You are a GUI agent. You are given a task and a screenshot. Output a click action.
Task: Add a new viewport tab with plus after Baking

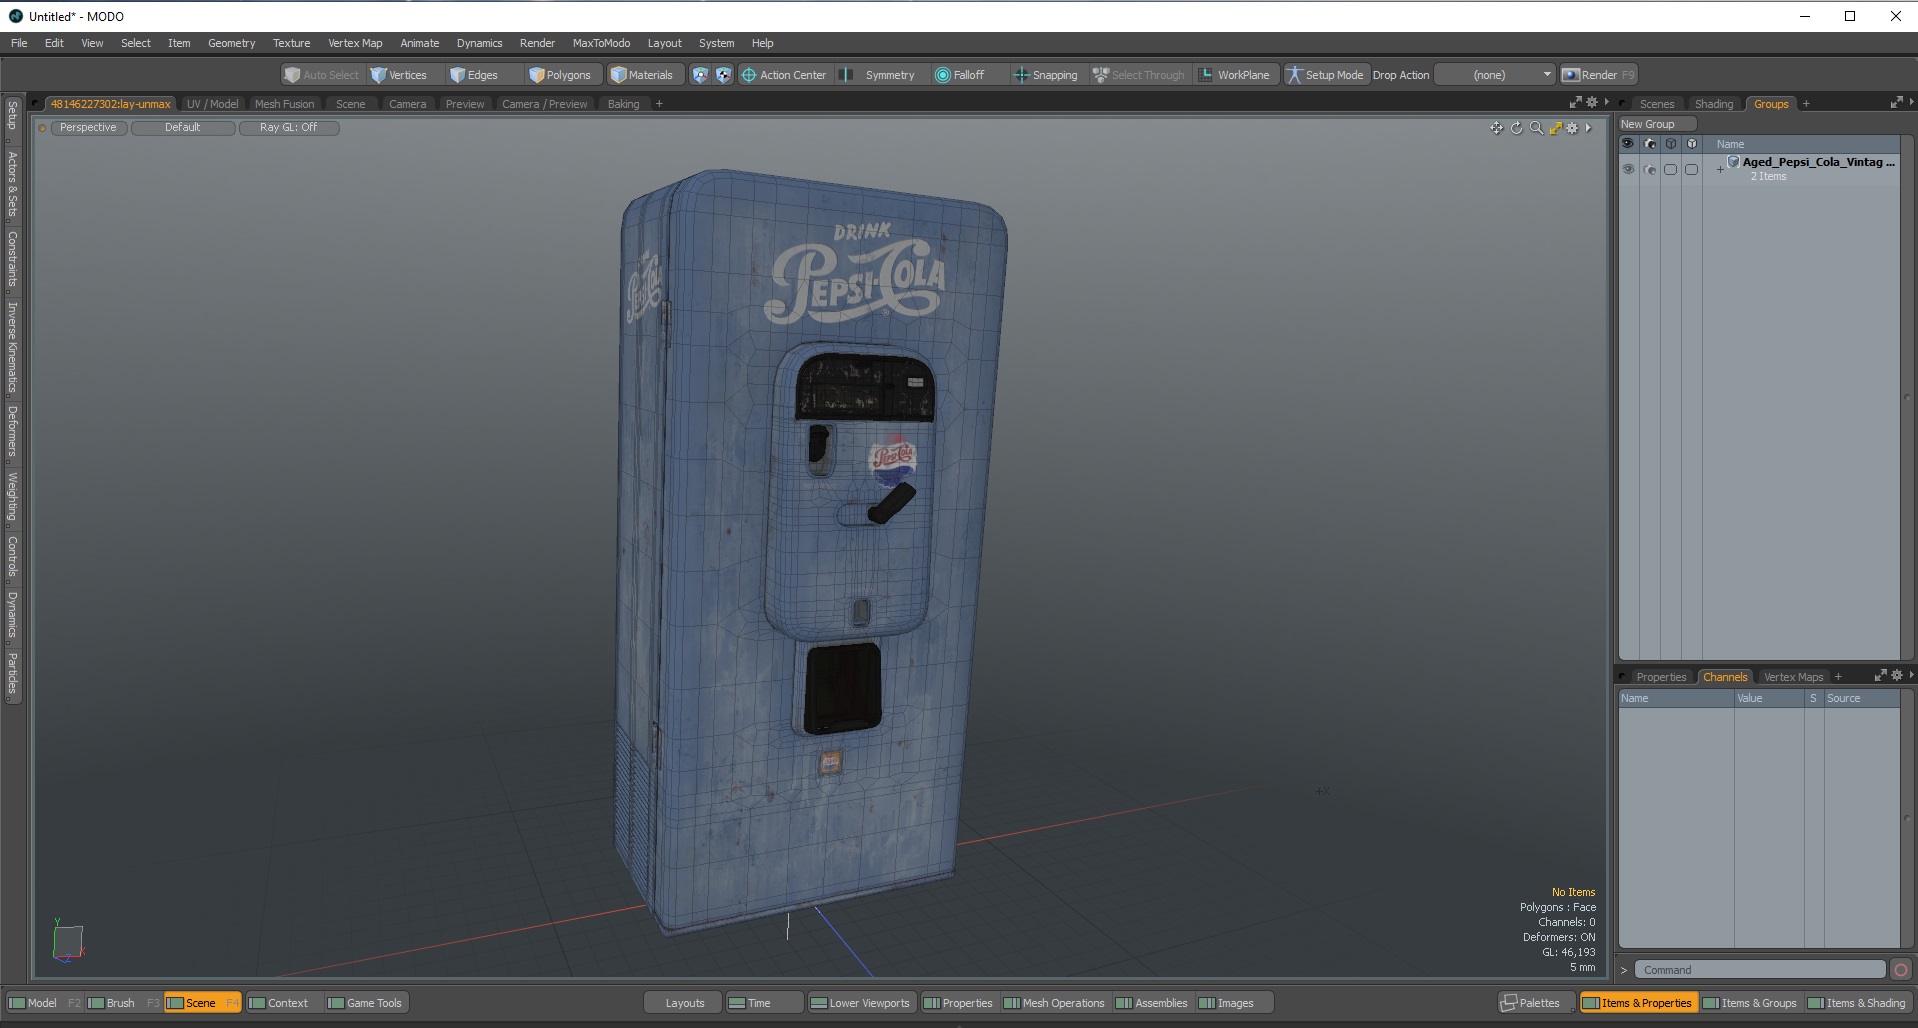(x=659, y=104)
